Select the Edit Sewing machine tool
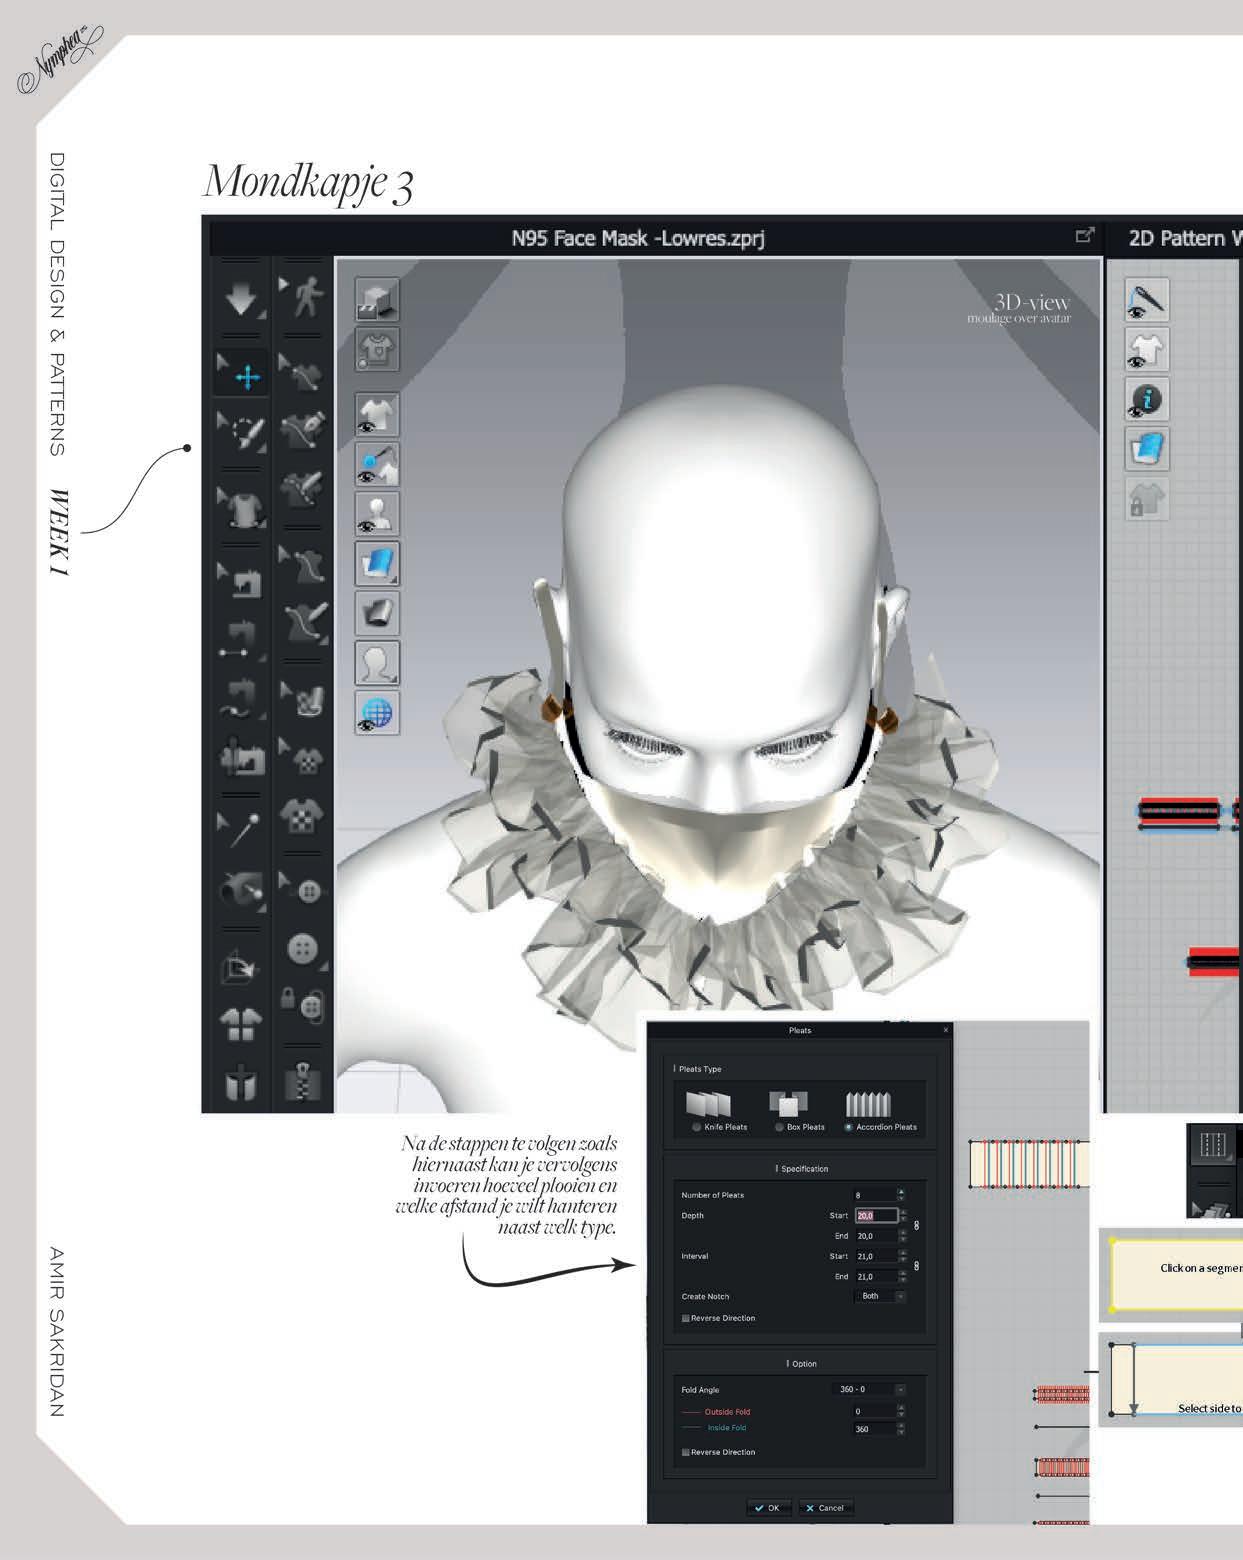The height and width of the screenshot is (1560, 1243). 241,581
